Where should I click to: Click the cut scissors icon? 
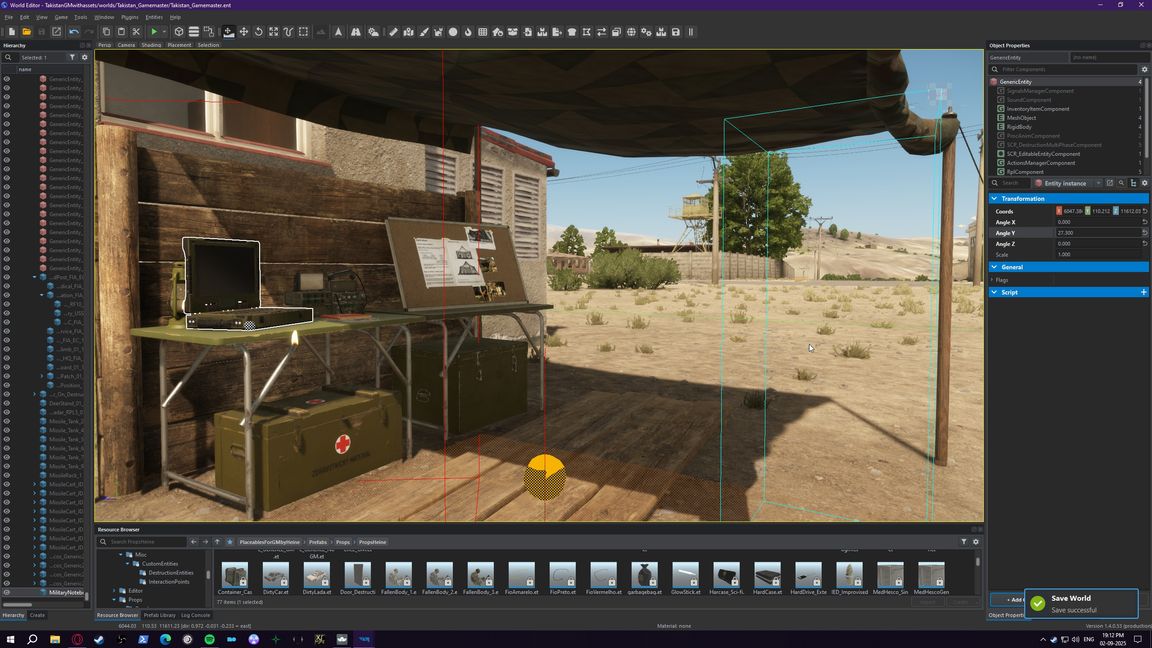coord(136,32)
